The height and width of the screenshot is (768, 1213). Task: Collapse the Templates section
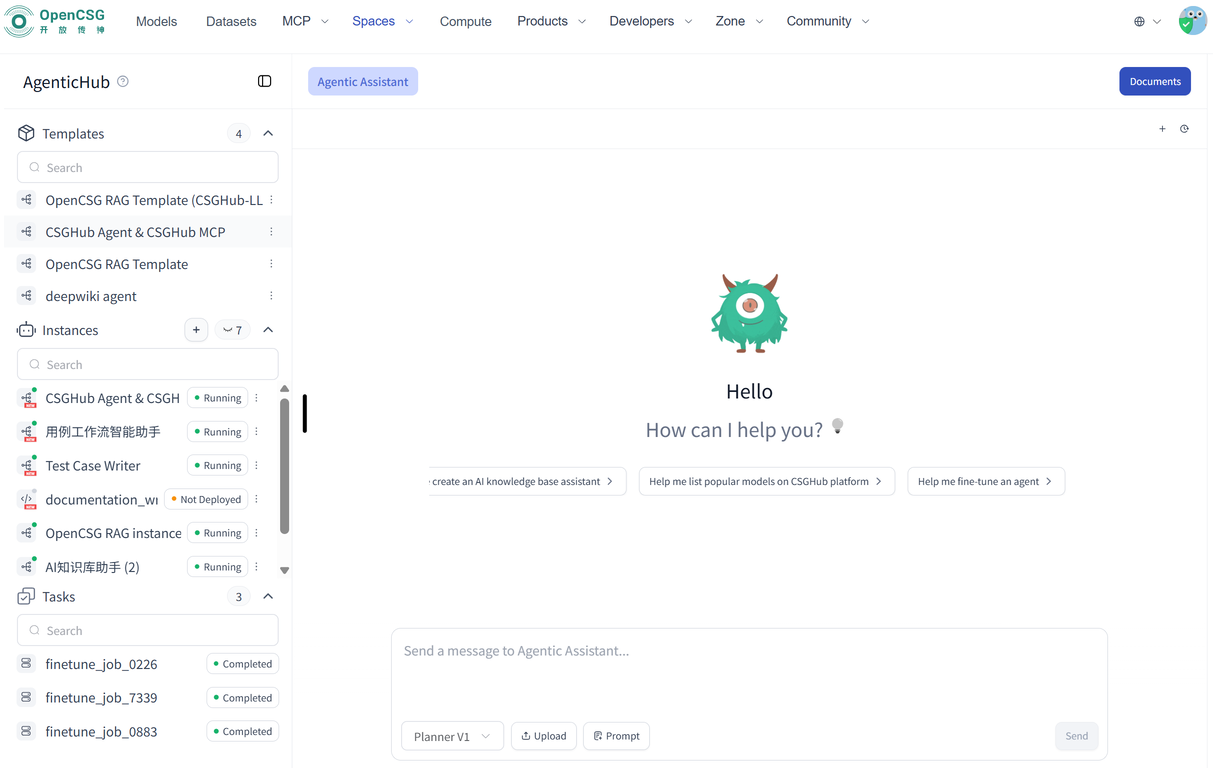click(x=268, y=133)
